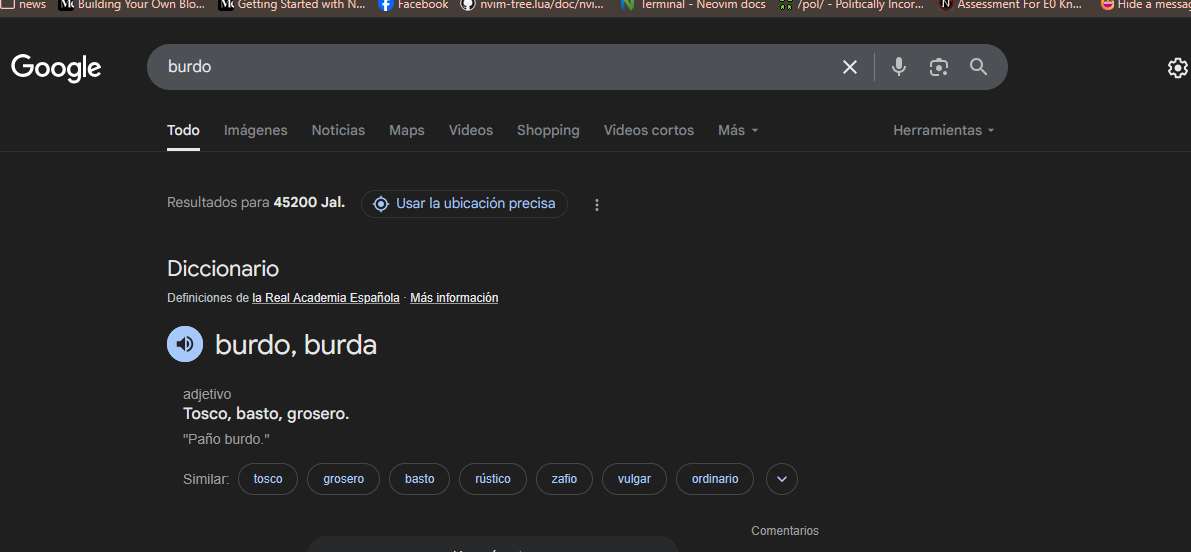The width and height of the screenshot is (1191, 552).
Task: Open the settings gear icon
Action: click(1177, 68)
